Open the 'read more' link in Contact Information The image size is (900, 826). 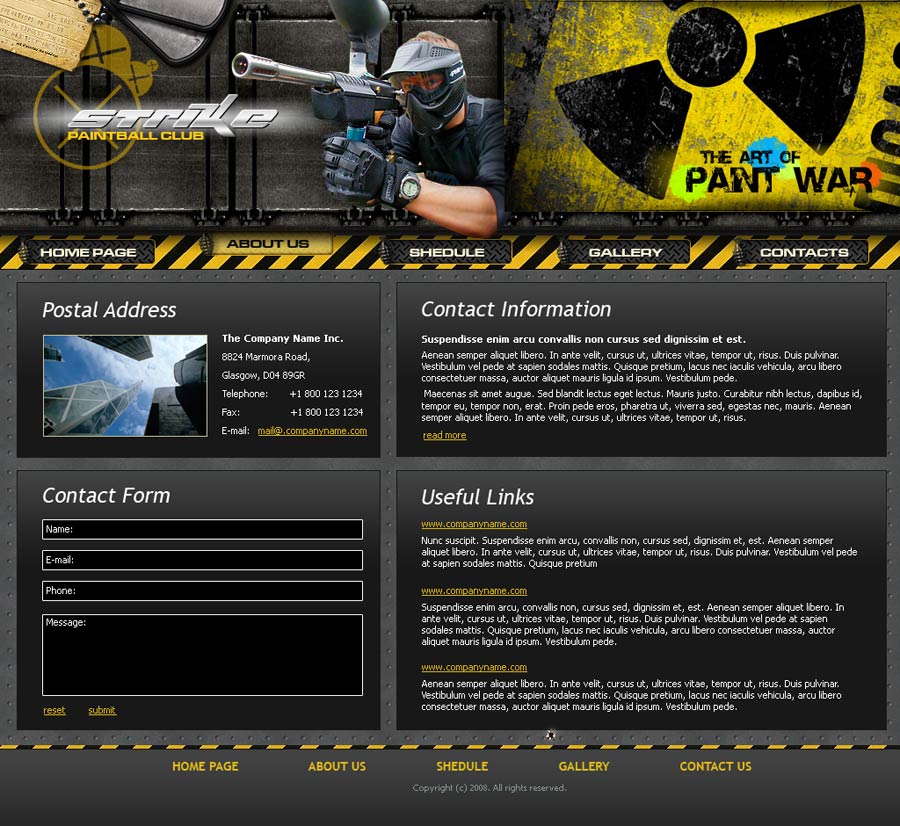click(x=444, y=436)
